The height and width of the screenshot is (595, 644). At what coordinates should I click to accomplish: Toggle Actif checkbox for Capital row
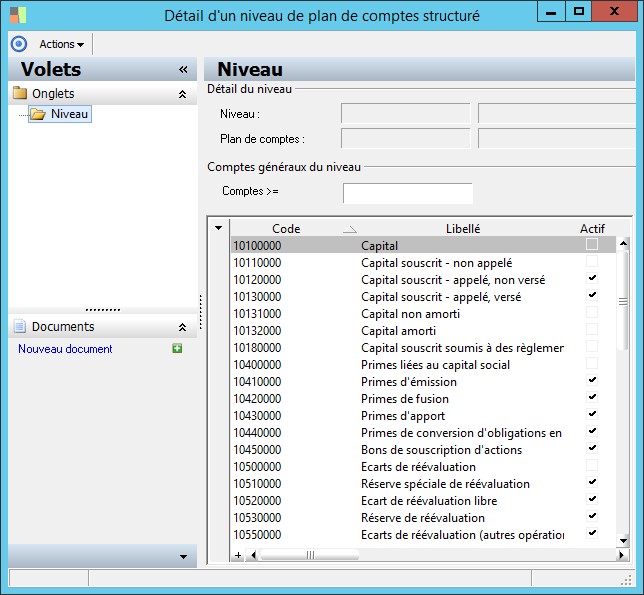[592, 245]
